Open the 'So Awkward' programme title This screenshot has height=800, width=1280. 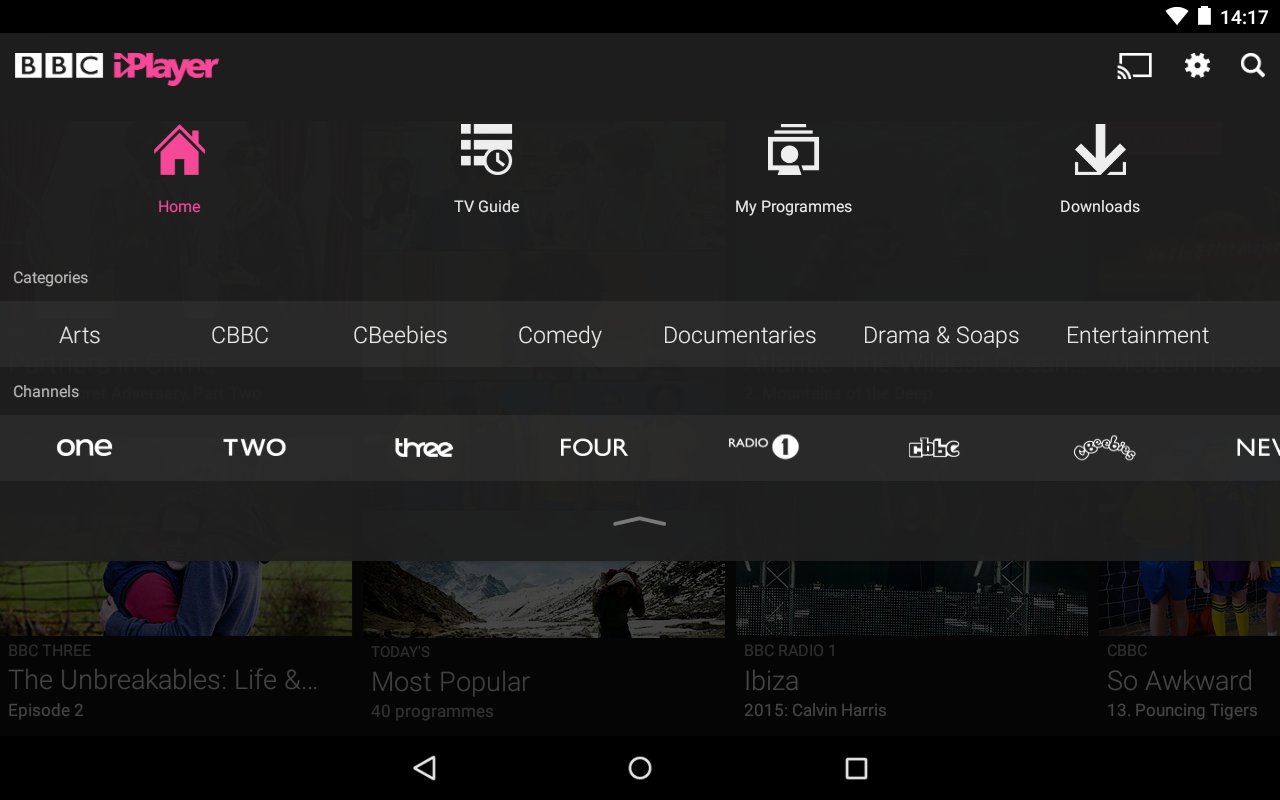click(1179, 681)
